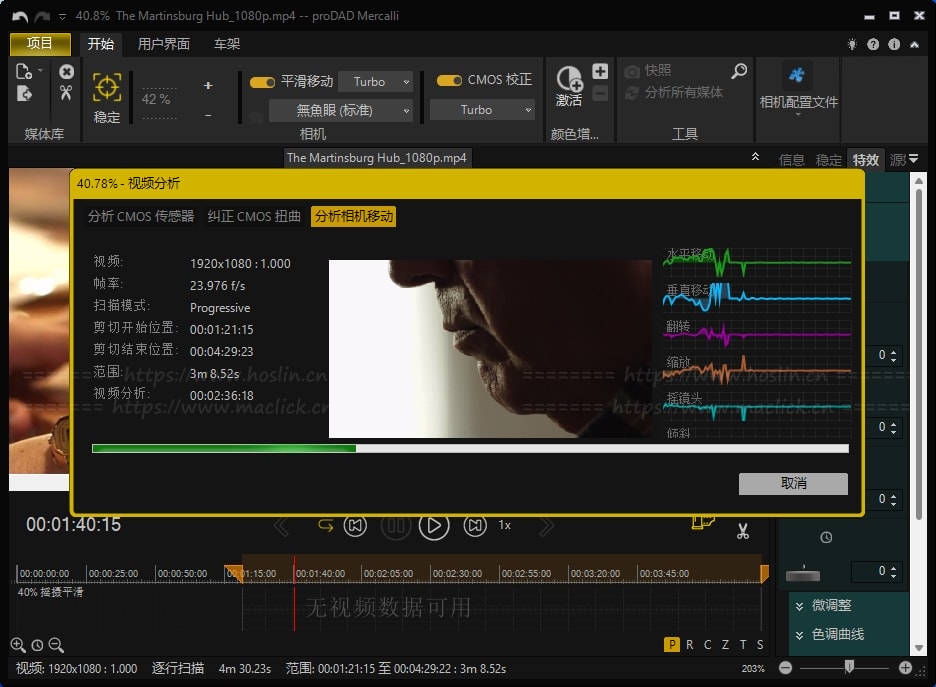Collapse panel with double chevron up
The width and height of the screenshot is (936, 687).
tap(755, 156)
